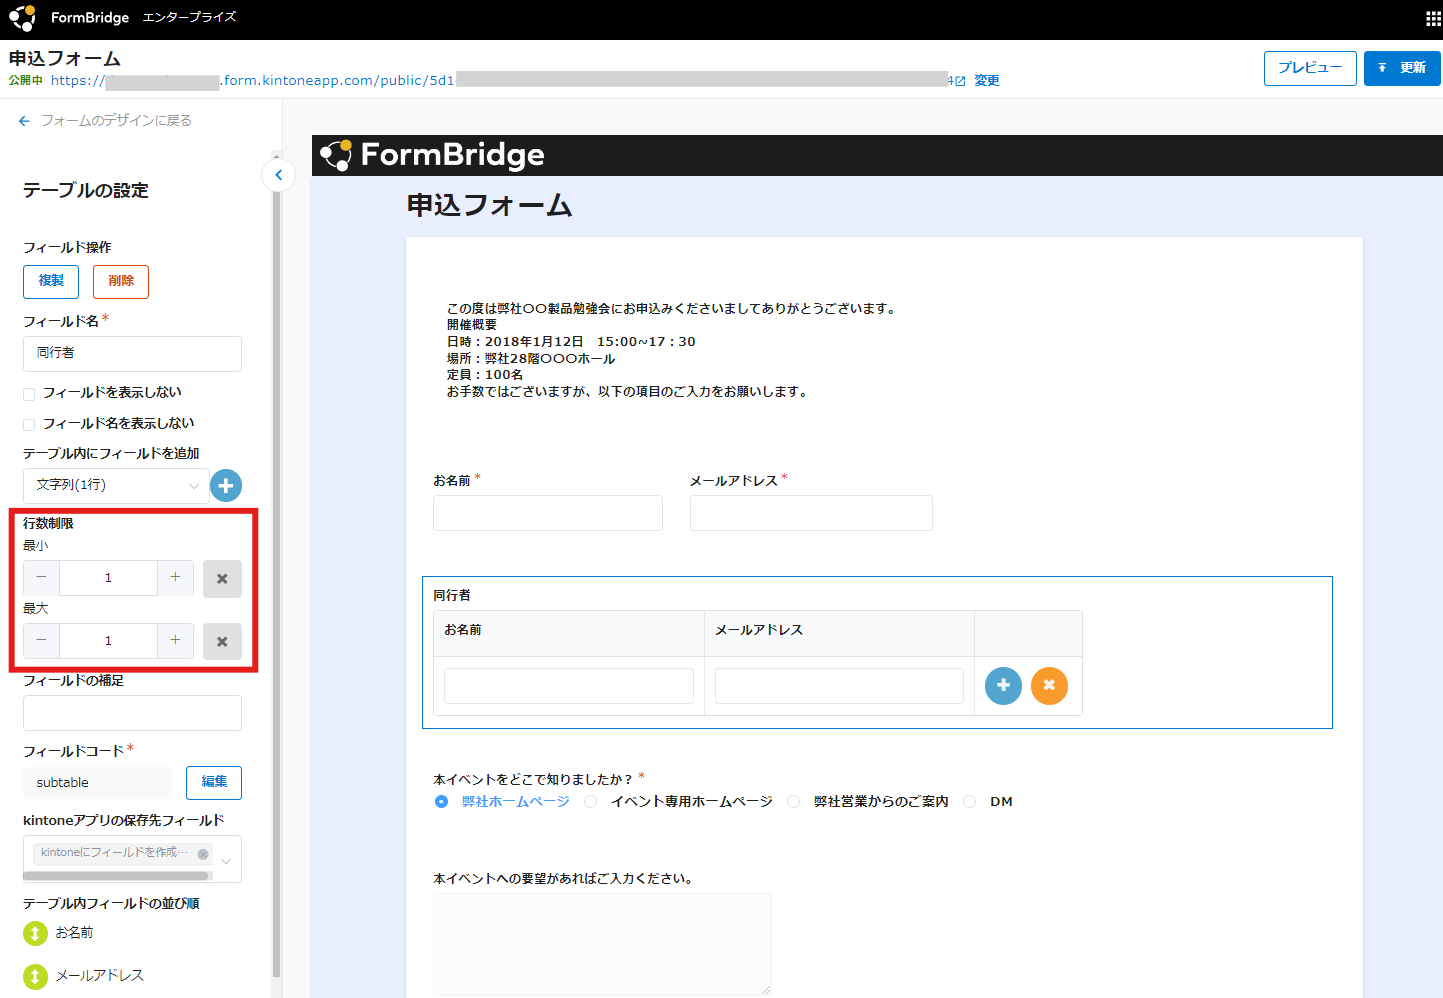The width and height of the screenshot is (1443, 998).
Task: Select the 弊社ホームページ radio option
Action: [x=441, y=802]
